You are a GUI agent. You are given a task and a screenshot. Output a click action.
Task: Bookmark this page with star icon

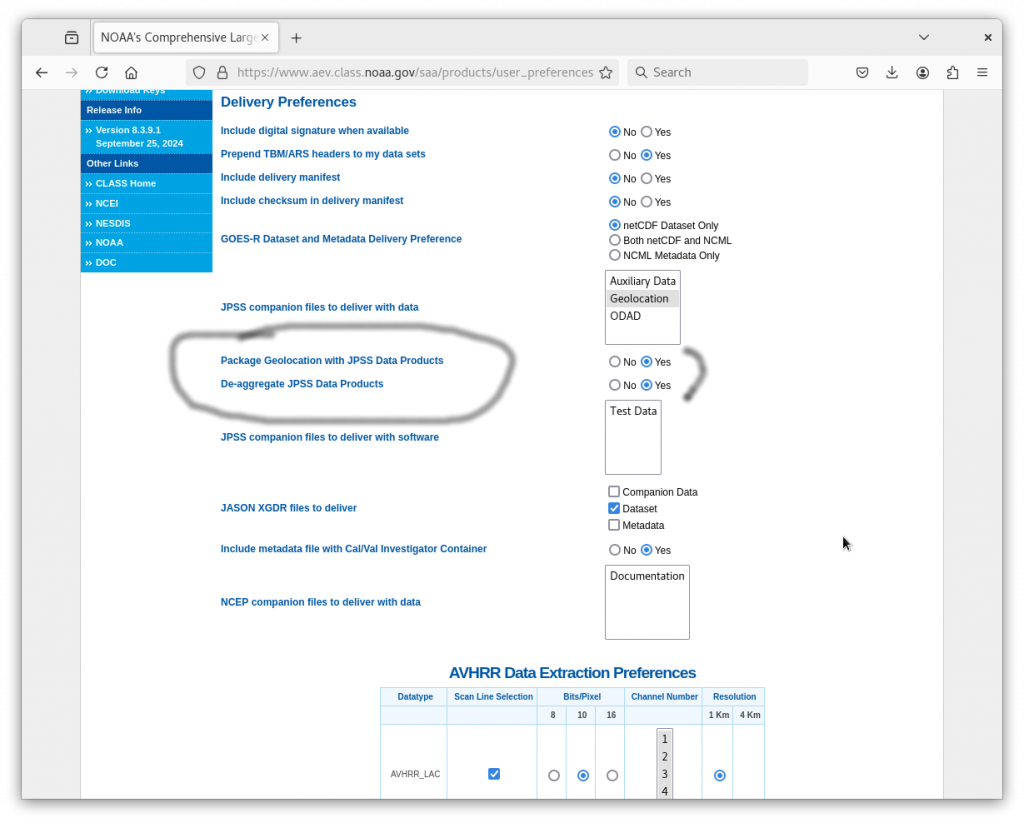point(605,72)
